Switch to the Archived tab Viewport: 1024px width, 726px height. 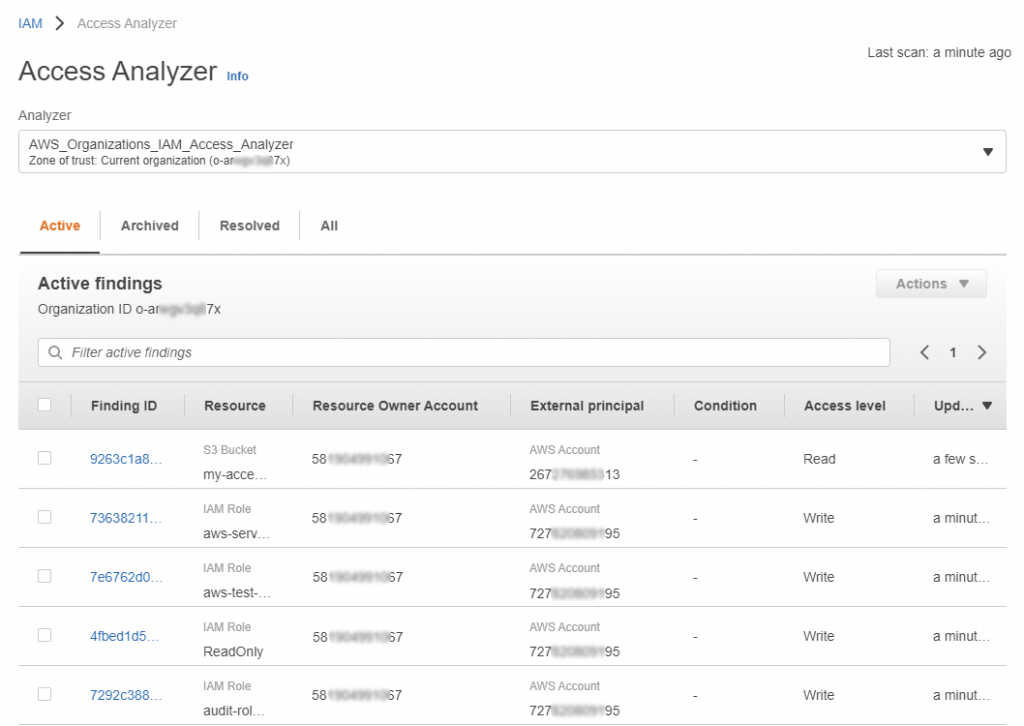click(x=150, y=226)
